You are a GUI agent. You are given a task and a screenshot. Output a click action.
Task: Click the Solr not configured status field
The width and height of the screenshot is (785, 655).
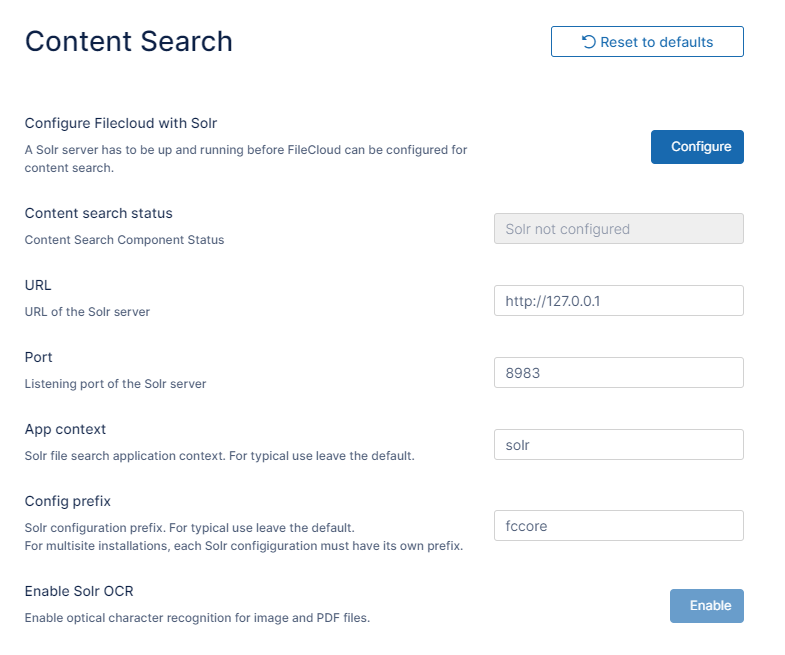[618, 229]
